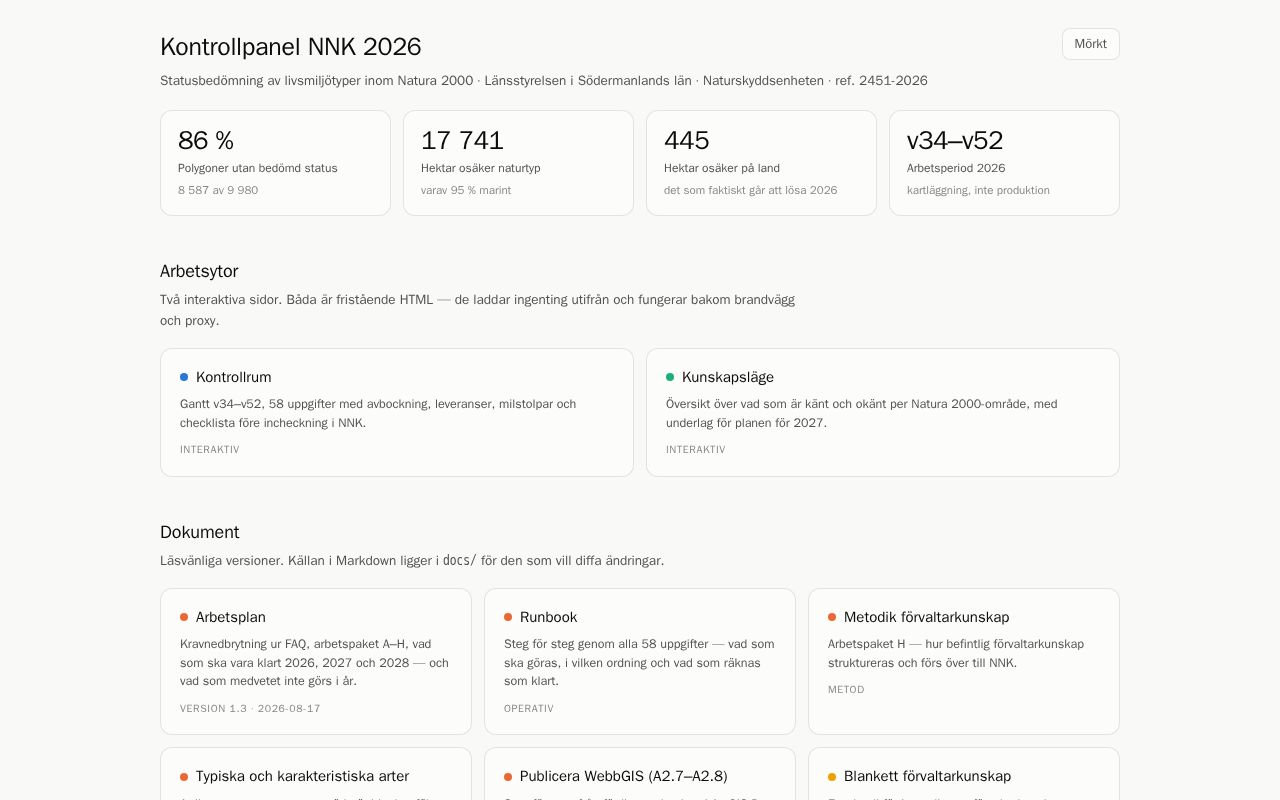The height and width of the screenshot is (800, 1280).
Task: Select the v34–v52 Arbetsperiod card
Action: pyautogui.click(x=1004, y=163)
